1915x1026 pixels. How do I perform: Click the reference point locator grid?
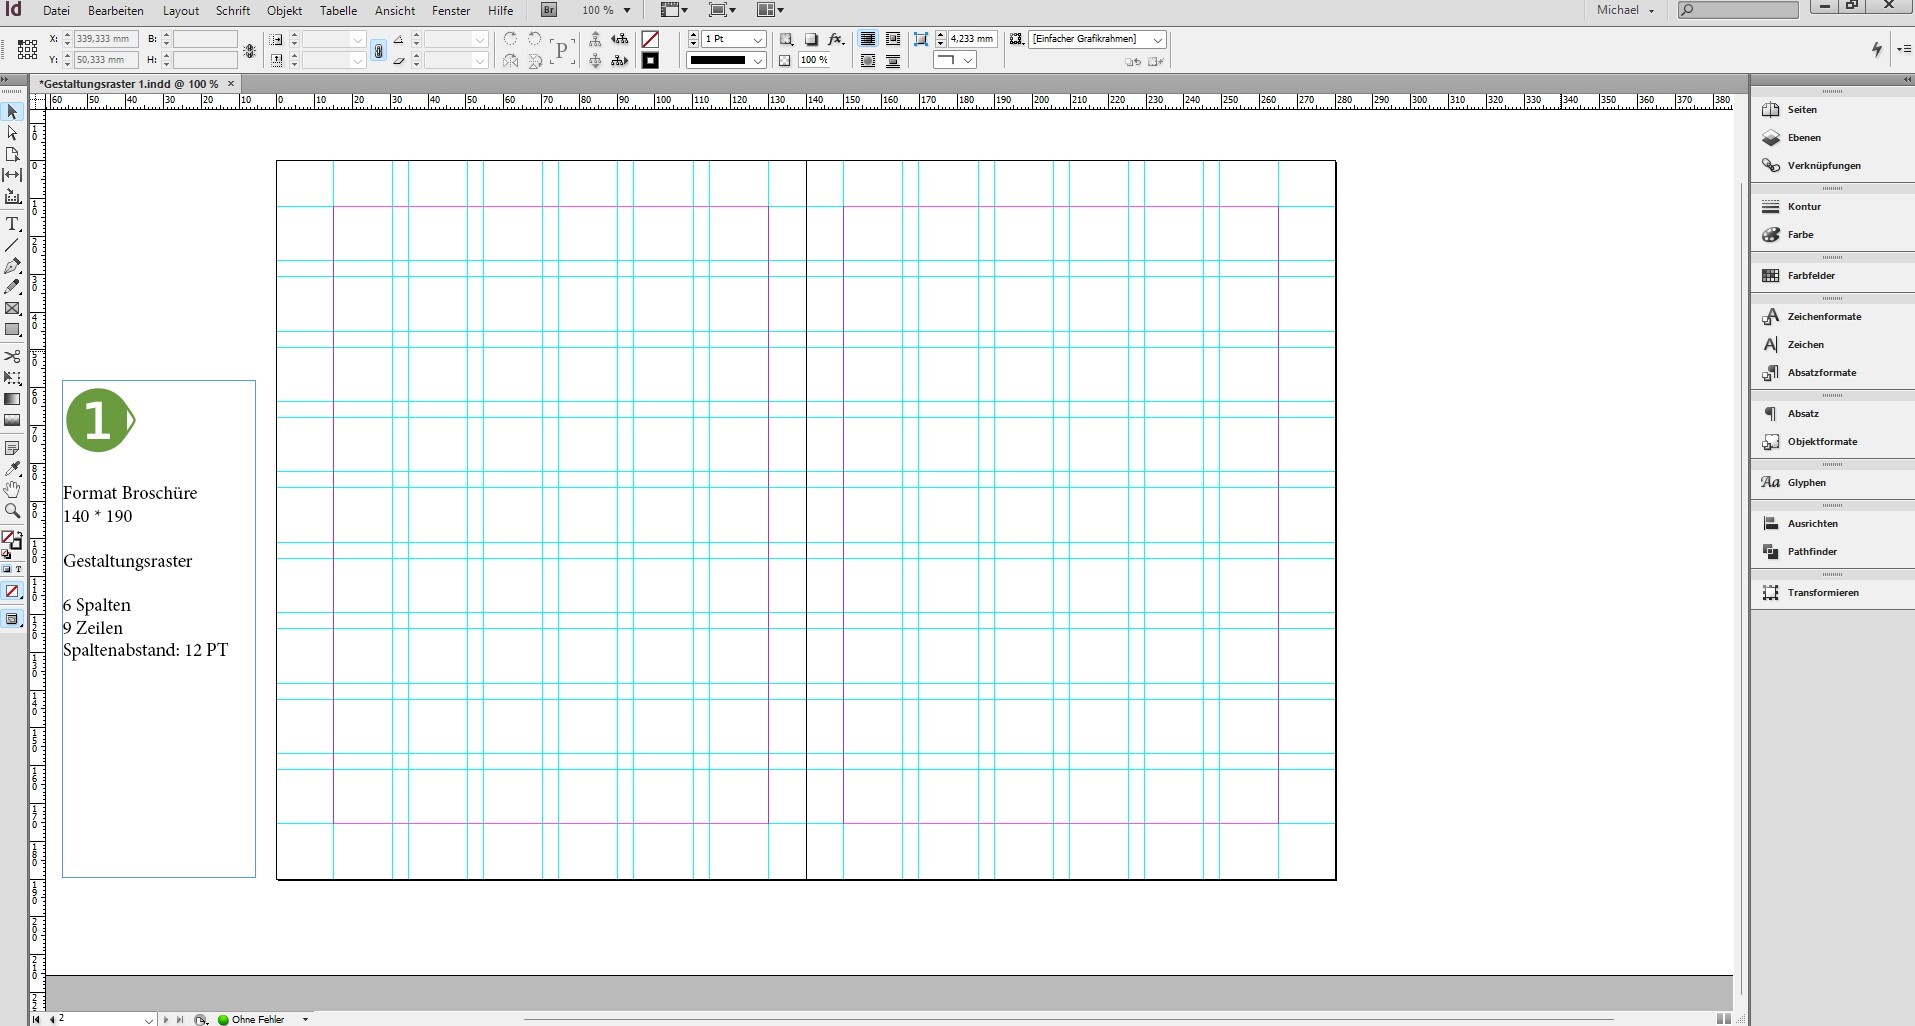click(x=27, y=49)
